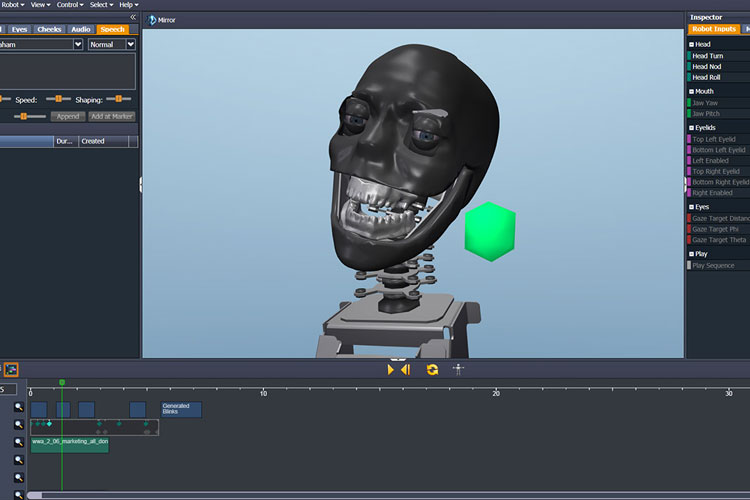Collapse the Eyelids group in Inspector

(x=692, y=128)
